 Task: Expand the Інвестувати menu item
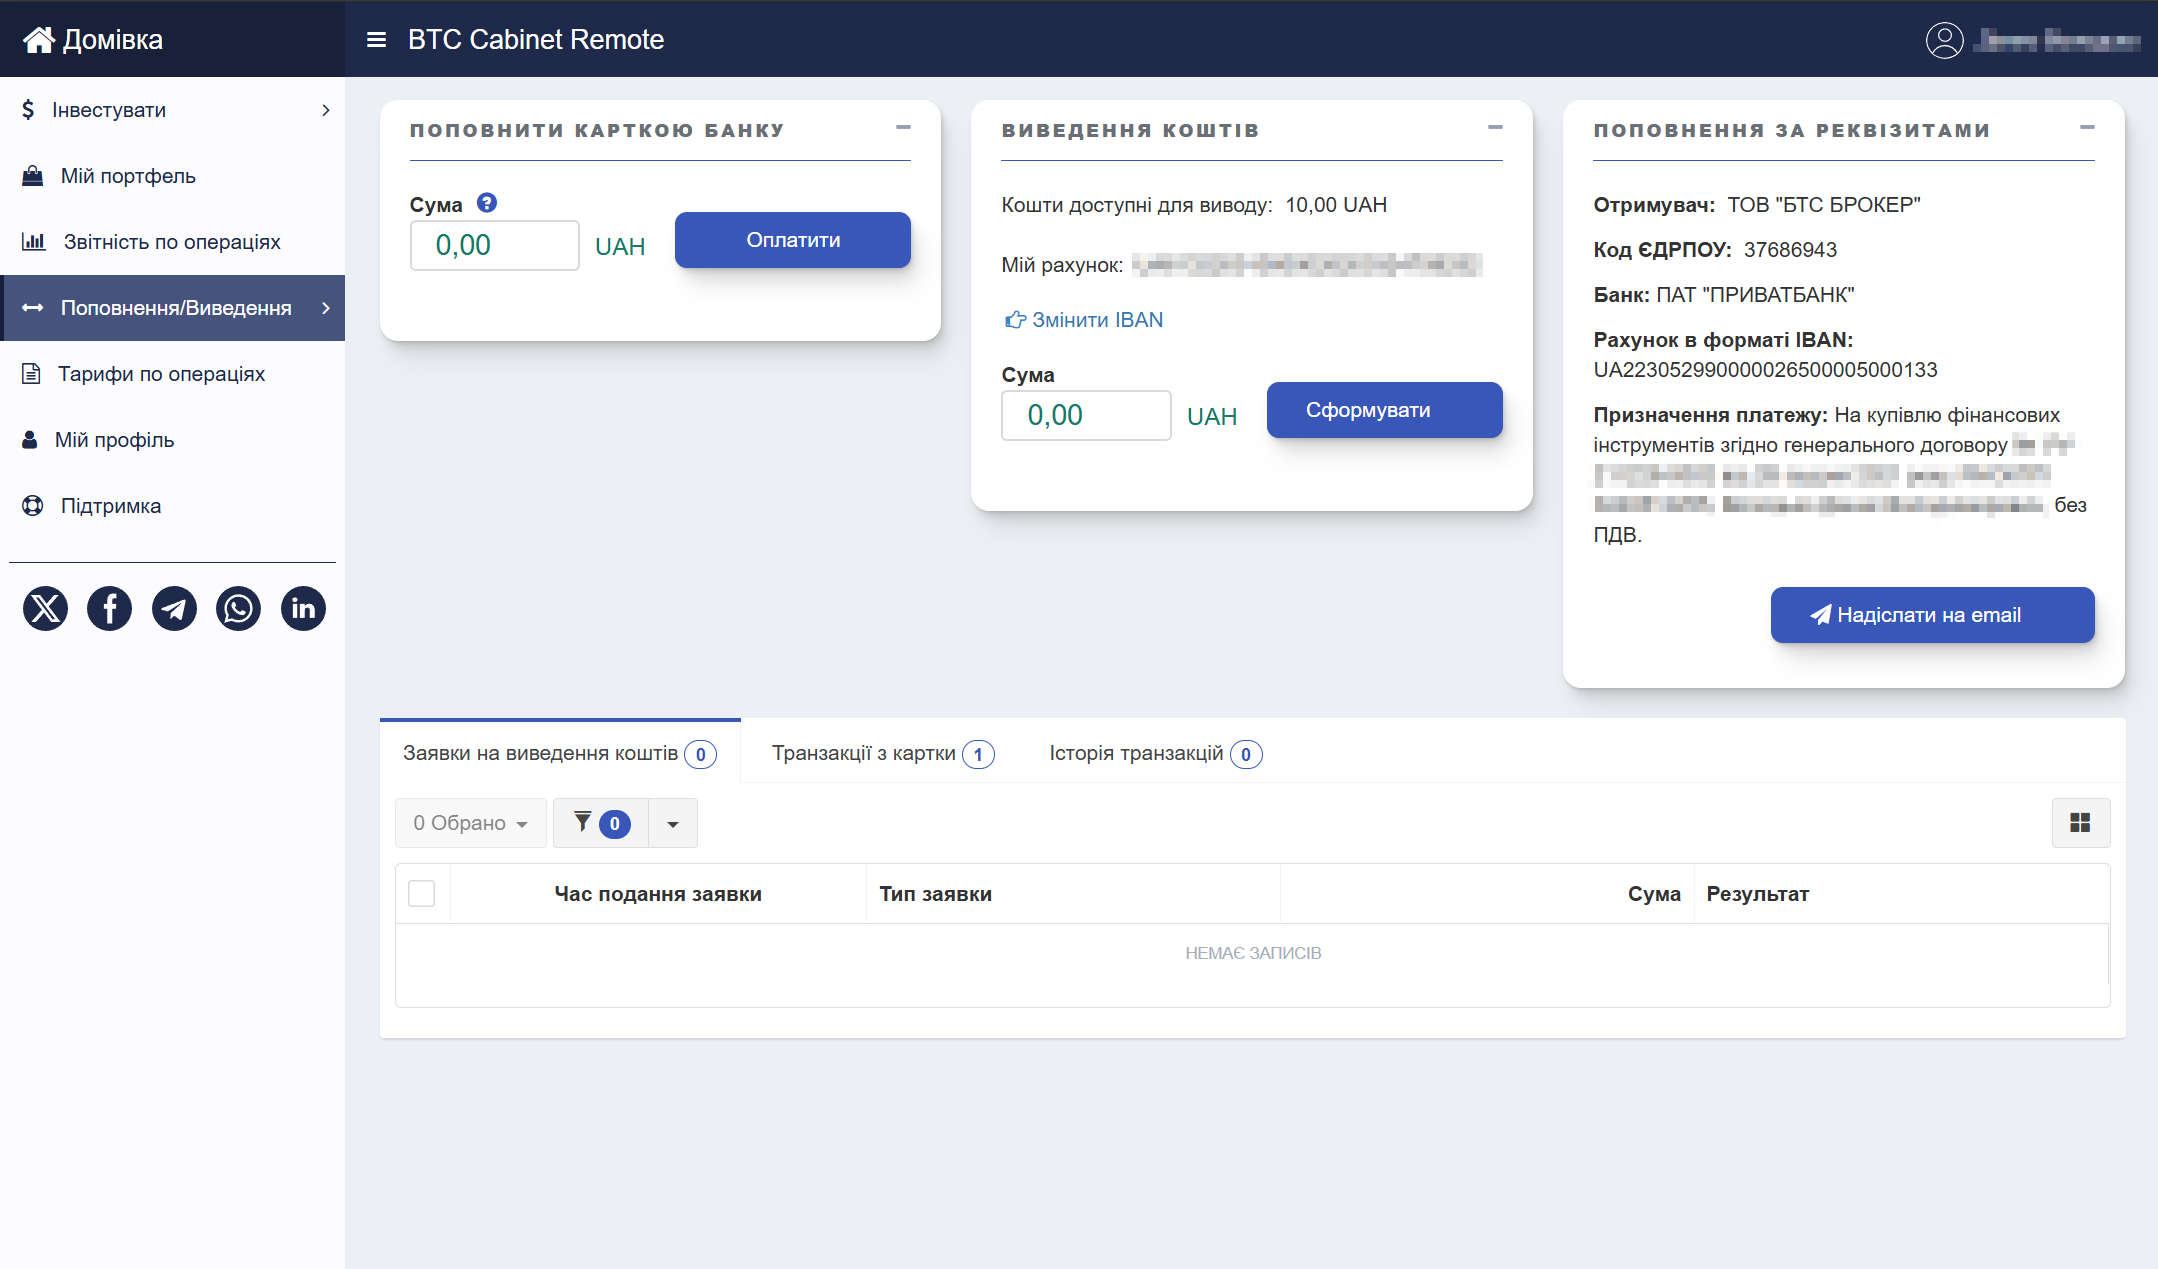point(172,110)
